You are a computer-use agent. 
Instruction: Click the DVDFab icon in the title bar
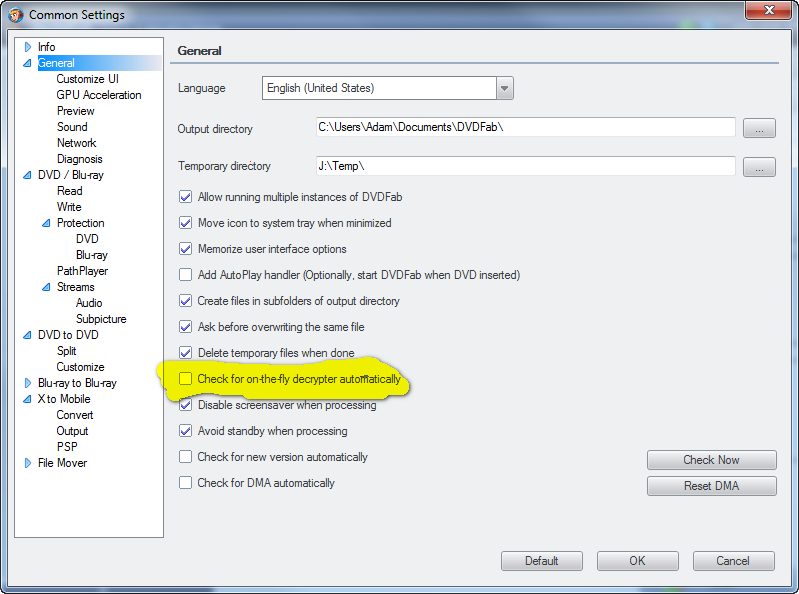pyautogui.click(x=16, y=15)
